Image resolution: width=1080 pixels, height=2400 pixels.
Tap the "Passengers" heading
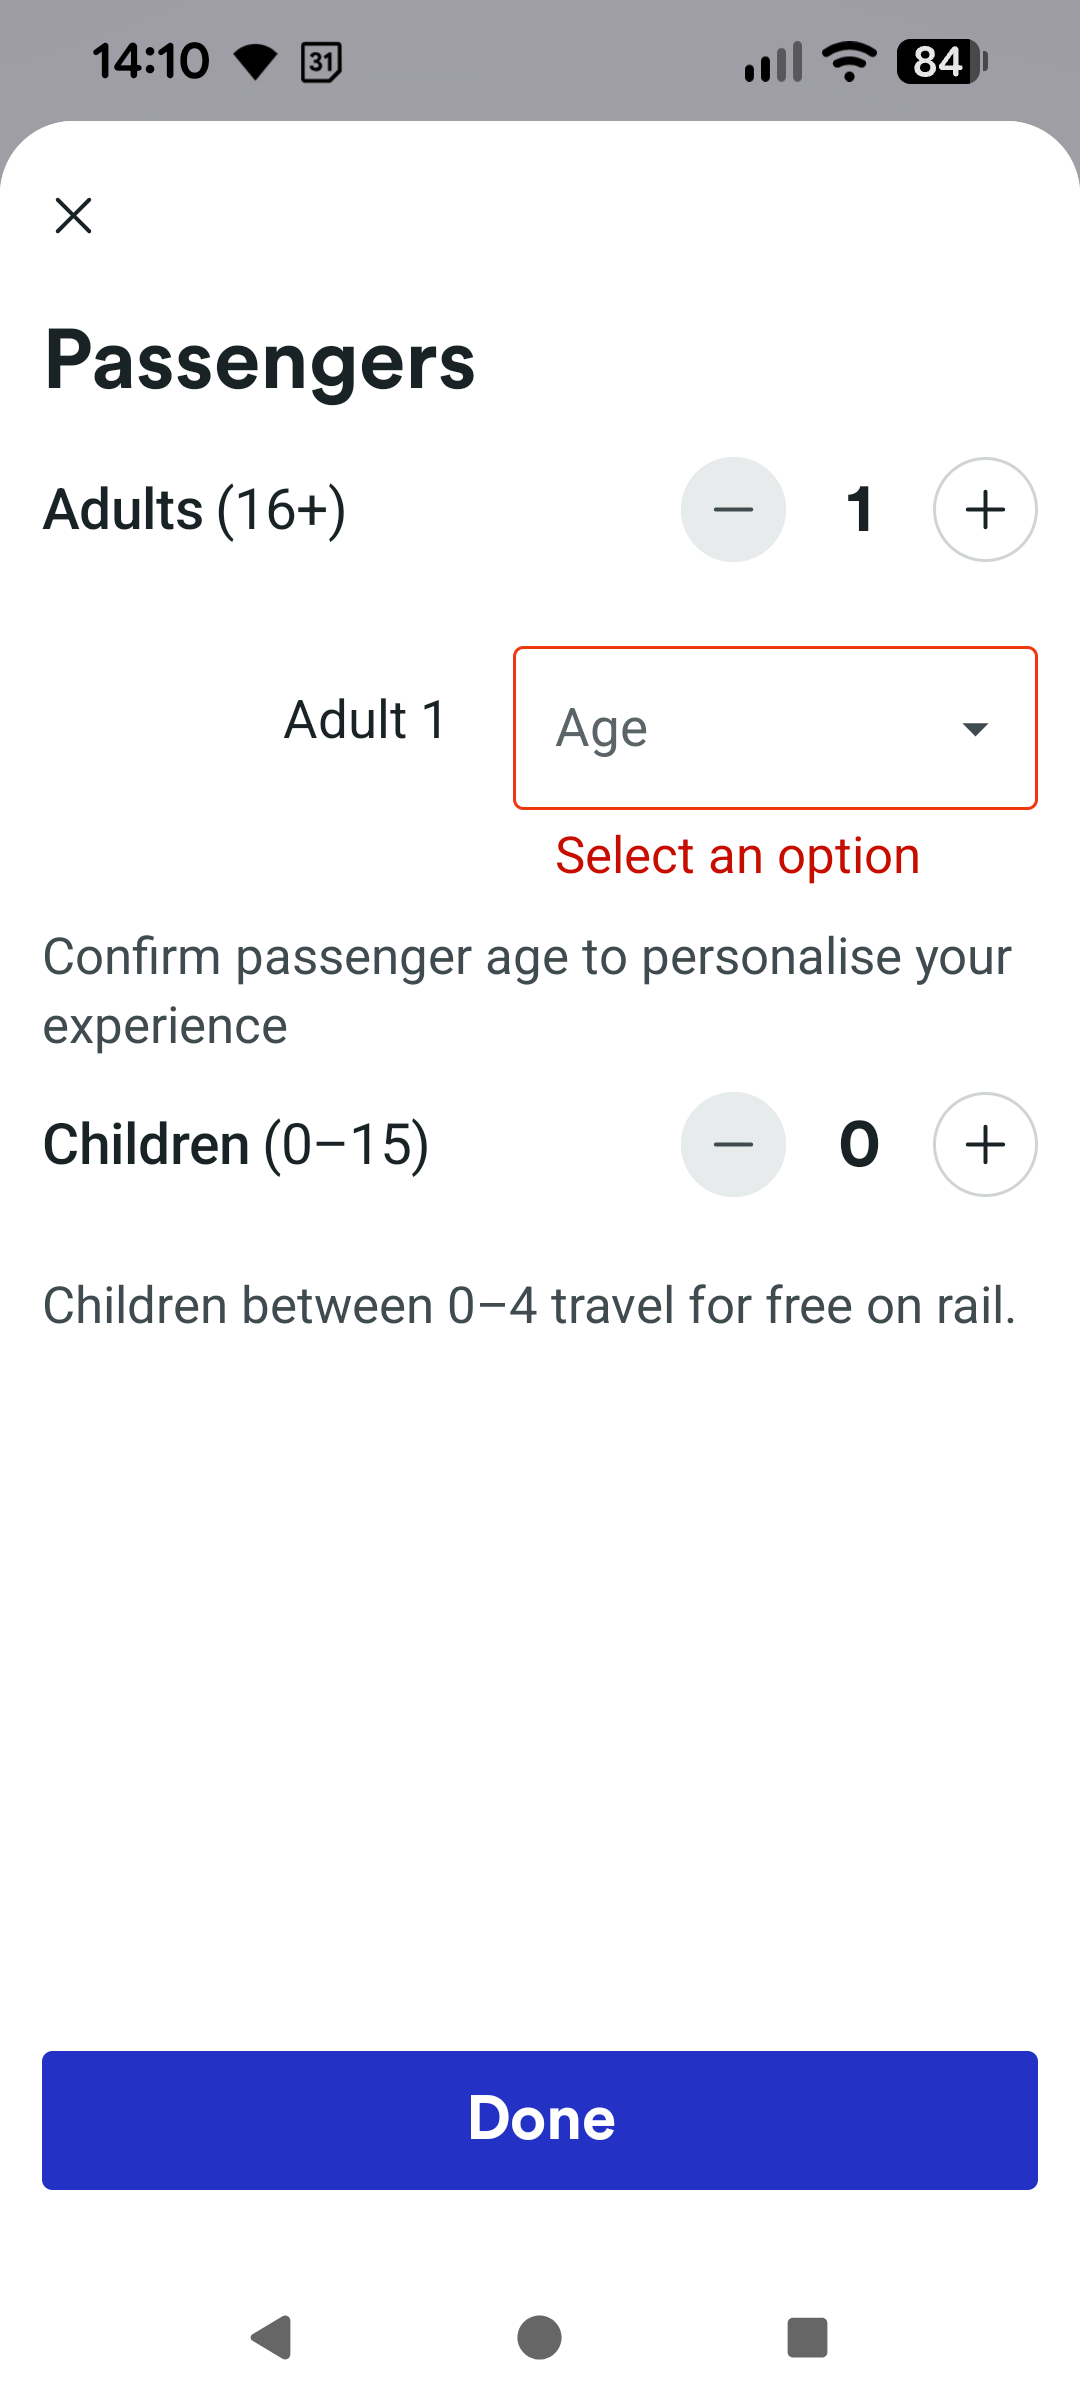(x=260, y=361)
